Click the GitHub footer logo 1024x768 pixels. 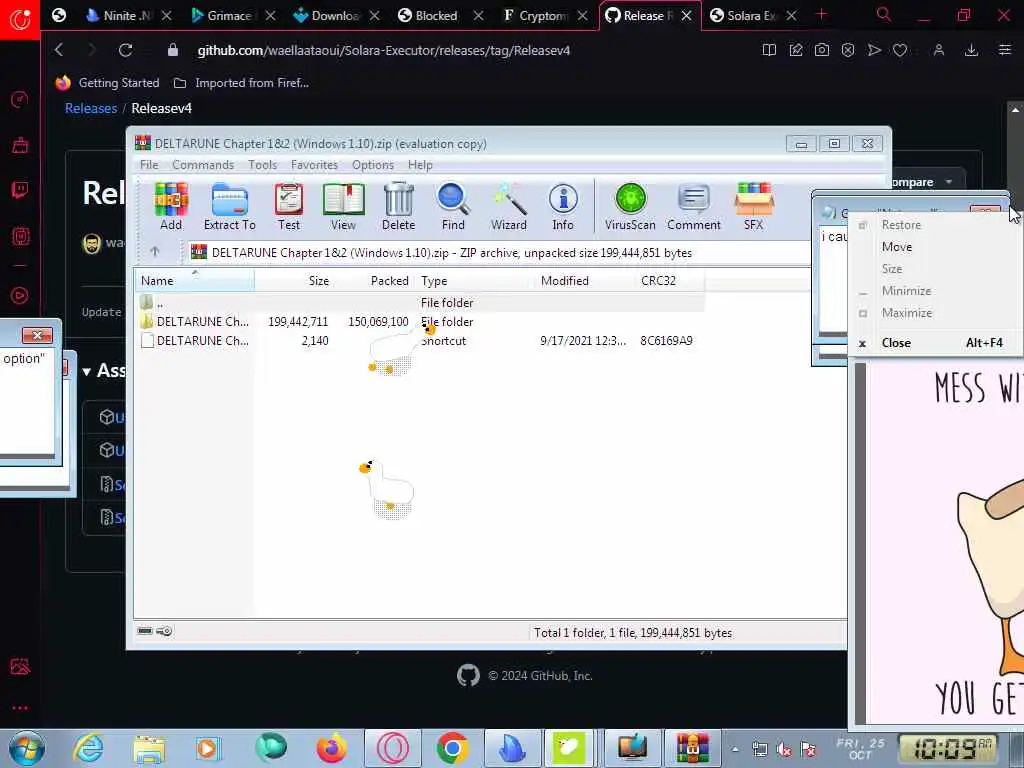(468, 675)
